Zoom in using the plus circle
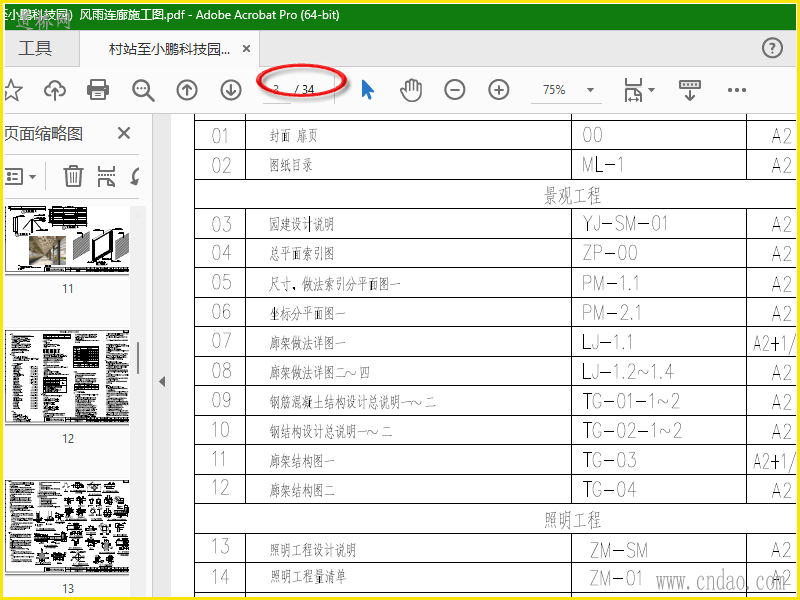Screen dimensions: 800x600 coord(498,90)
